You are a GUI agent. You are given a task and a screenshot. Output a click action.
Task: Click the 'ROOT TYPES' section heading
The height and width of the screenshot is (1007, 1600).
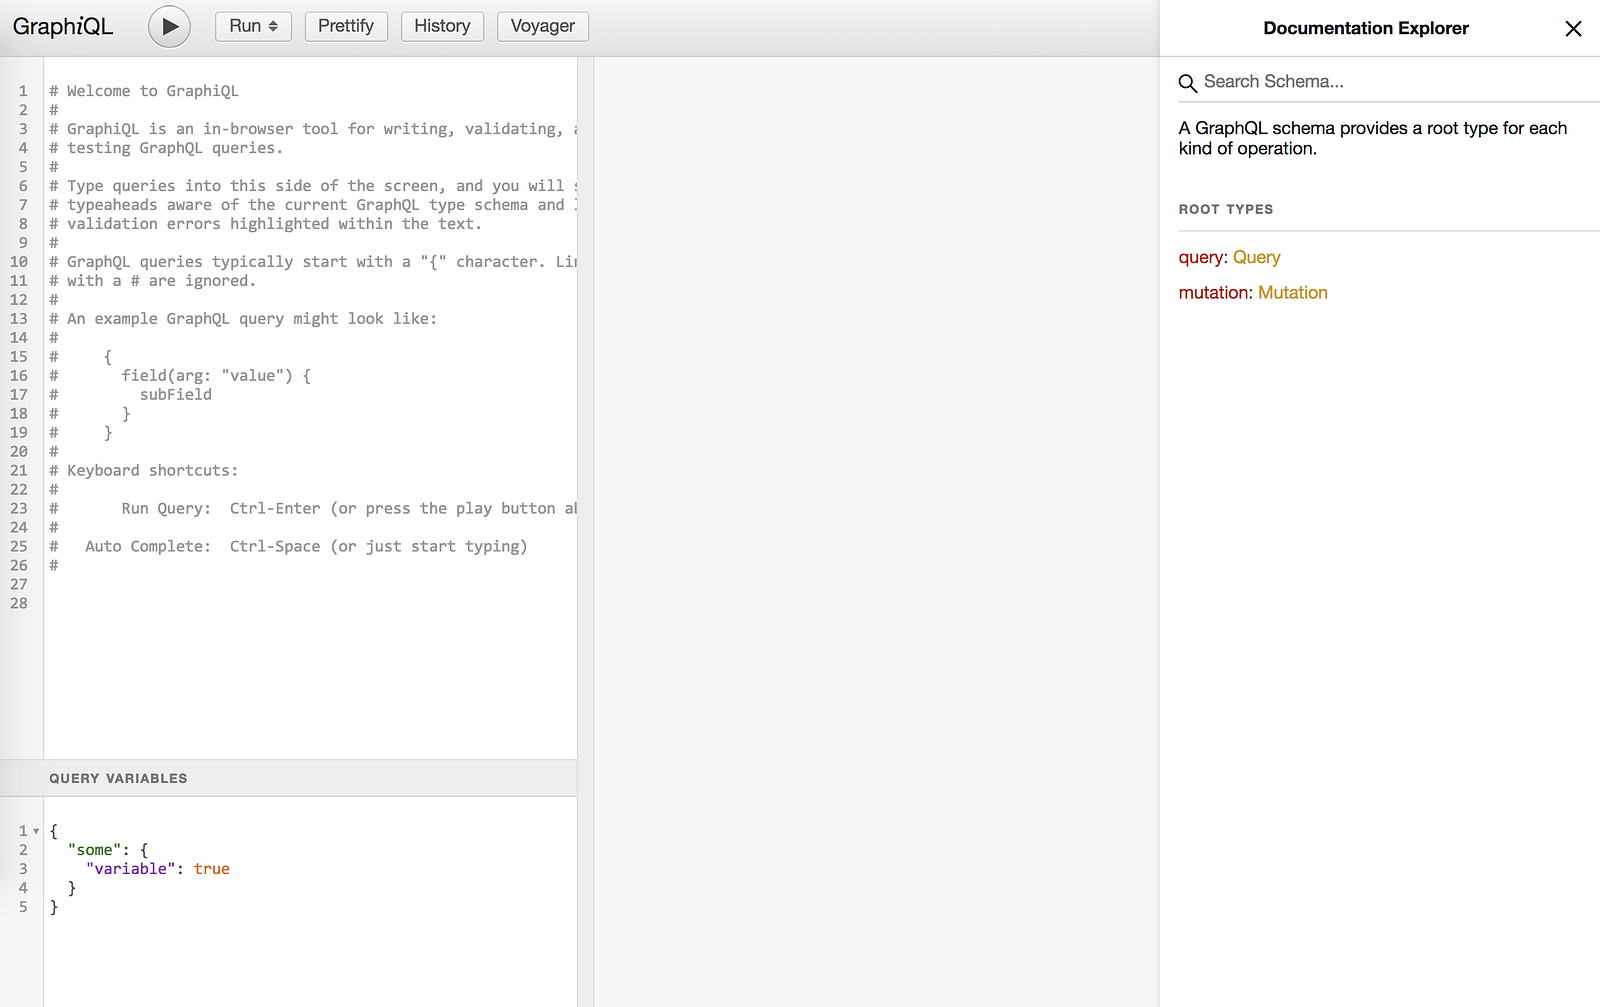click(x=1226, y=209)
